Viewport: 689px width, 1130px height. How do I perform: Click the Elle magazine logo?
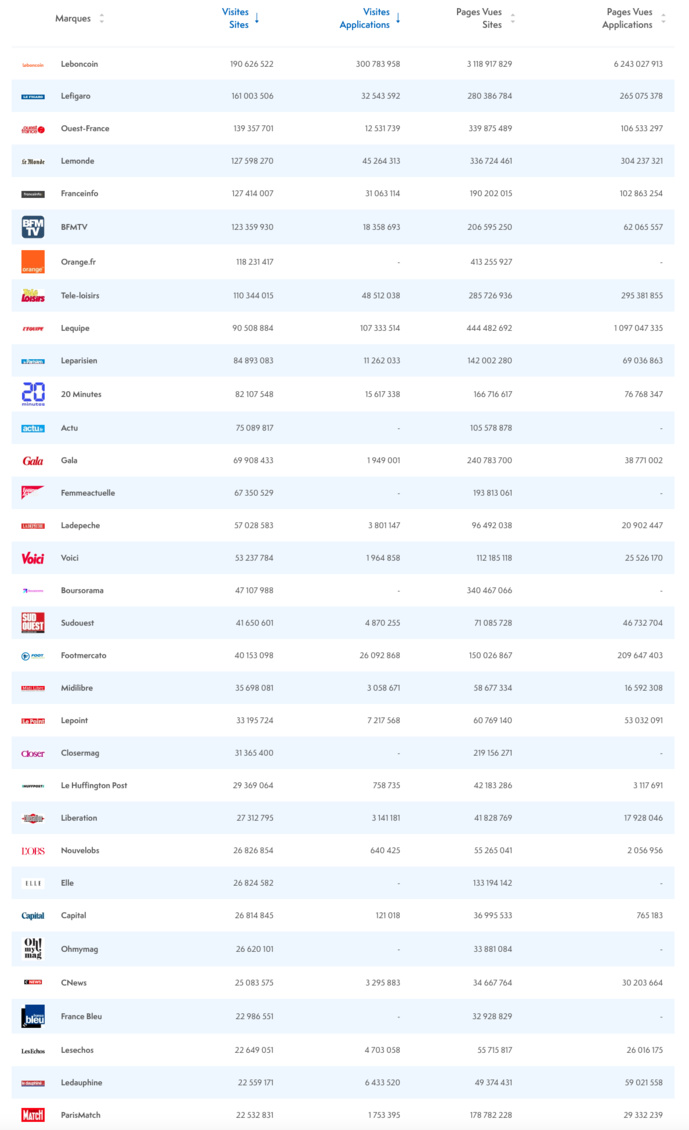[32, 883]
